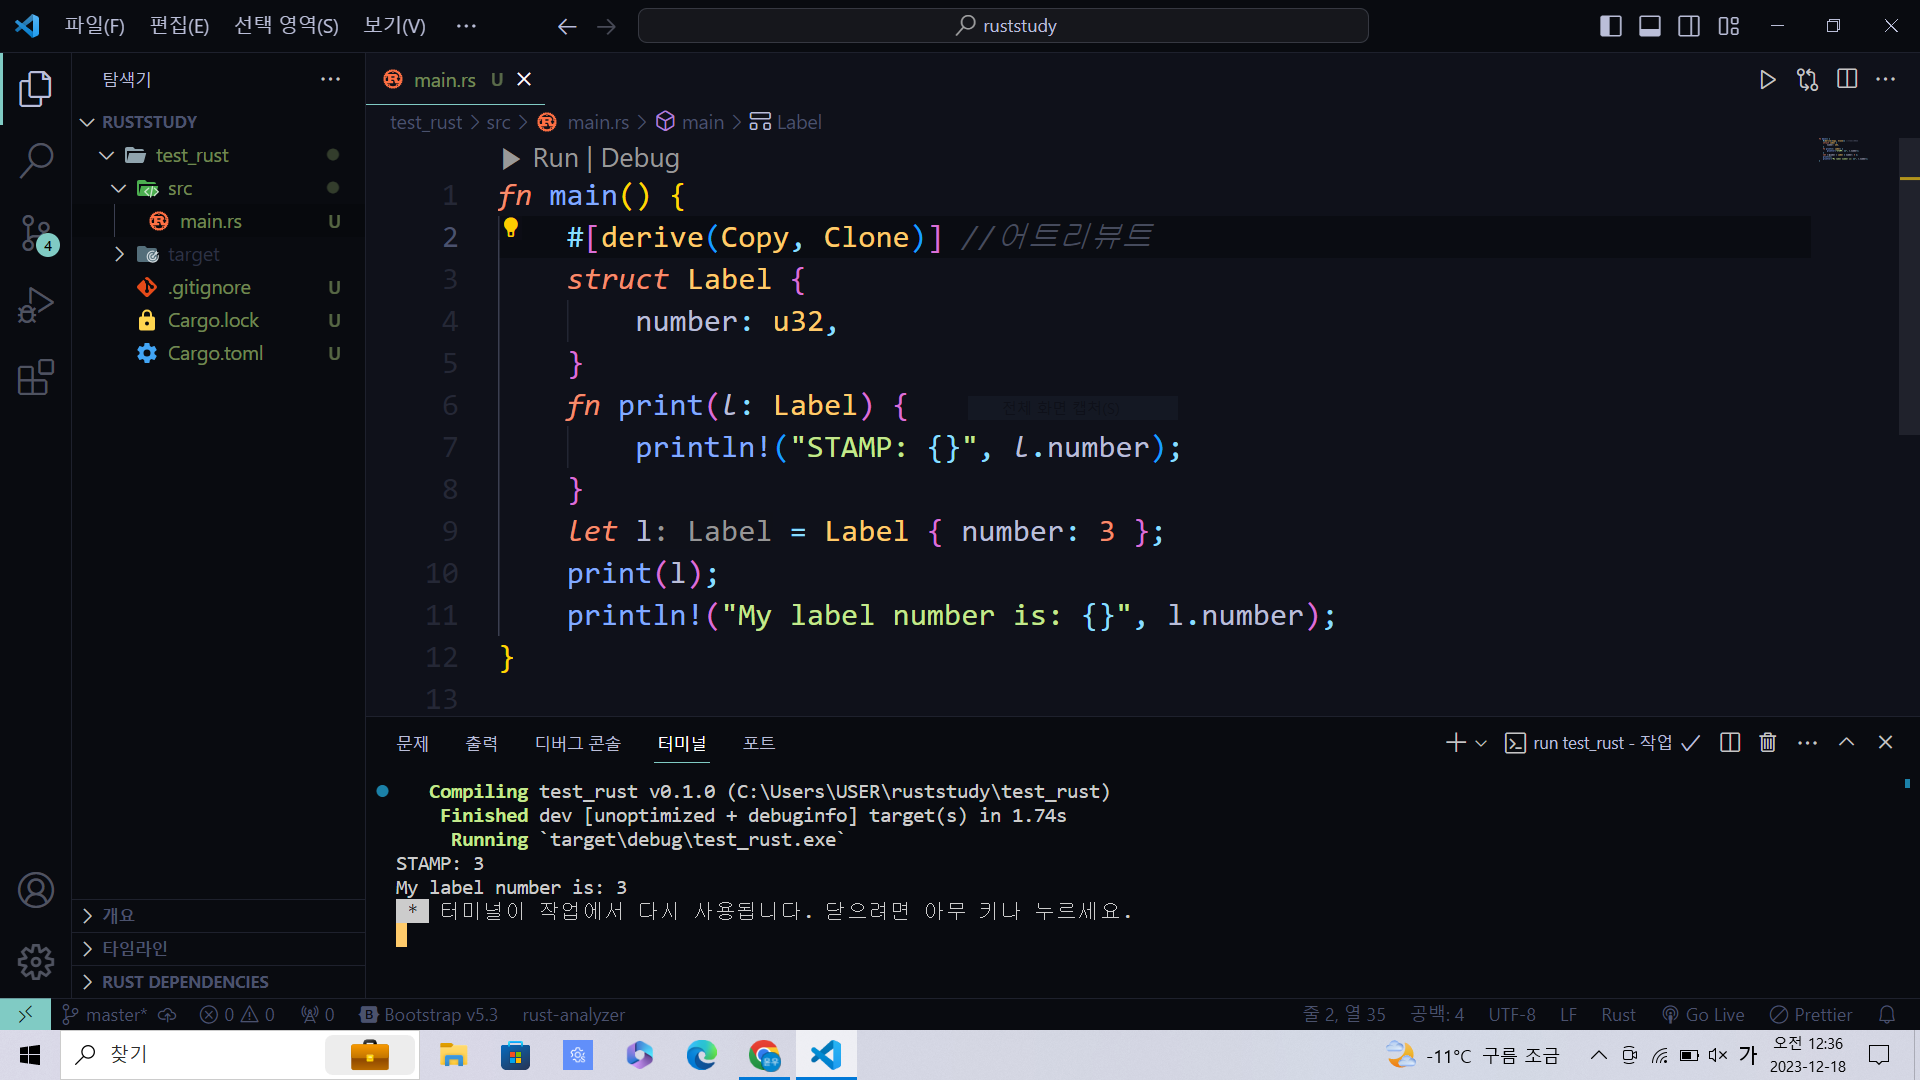Kill terminal with the trash icon
The width and height of the screenshot is (1920, 1080).
click(1767, 742)
